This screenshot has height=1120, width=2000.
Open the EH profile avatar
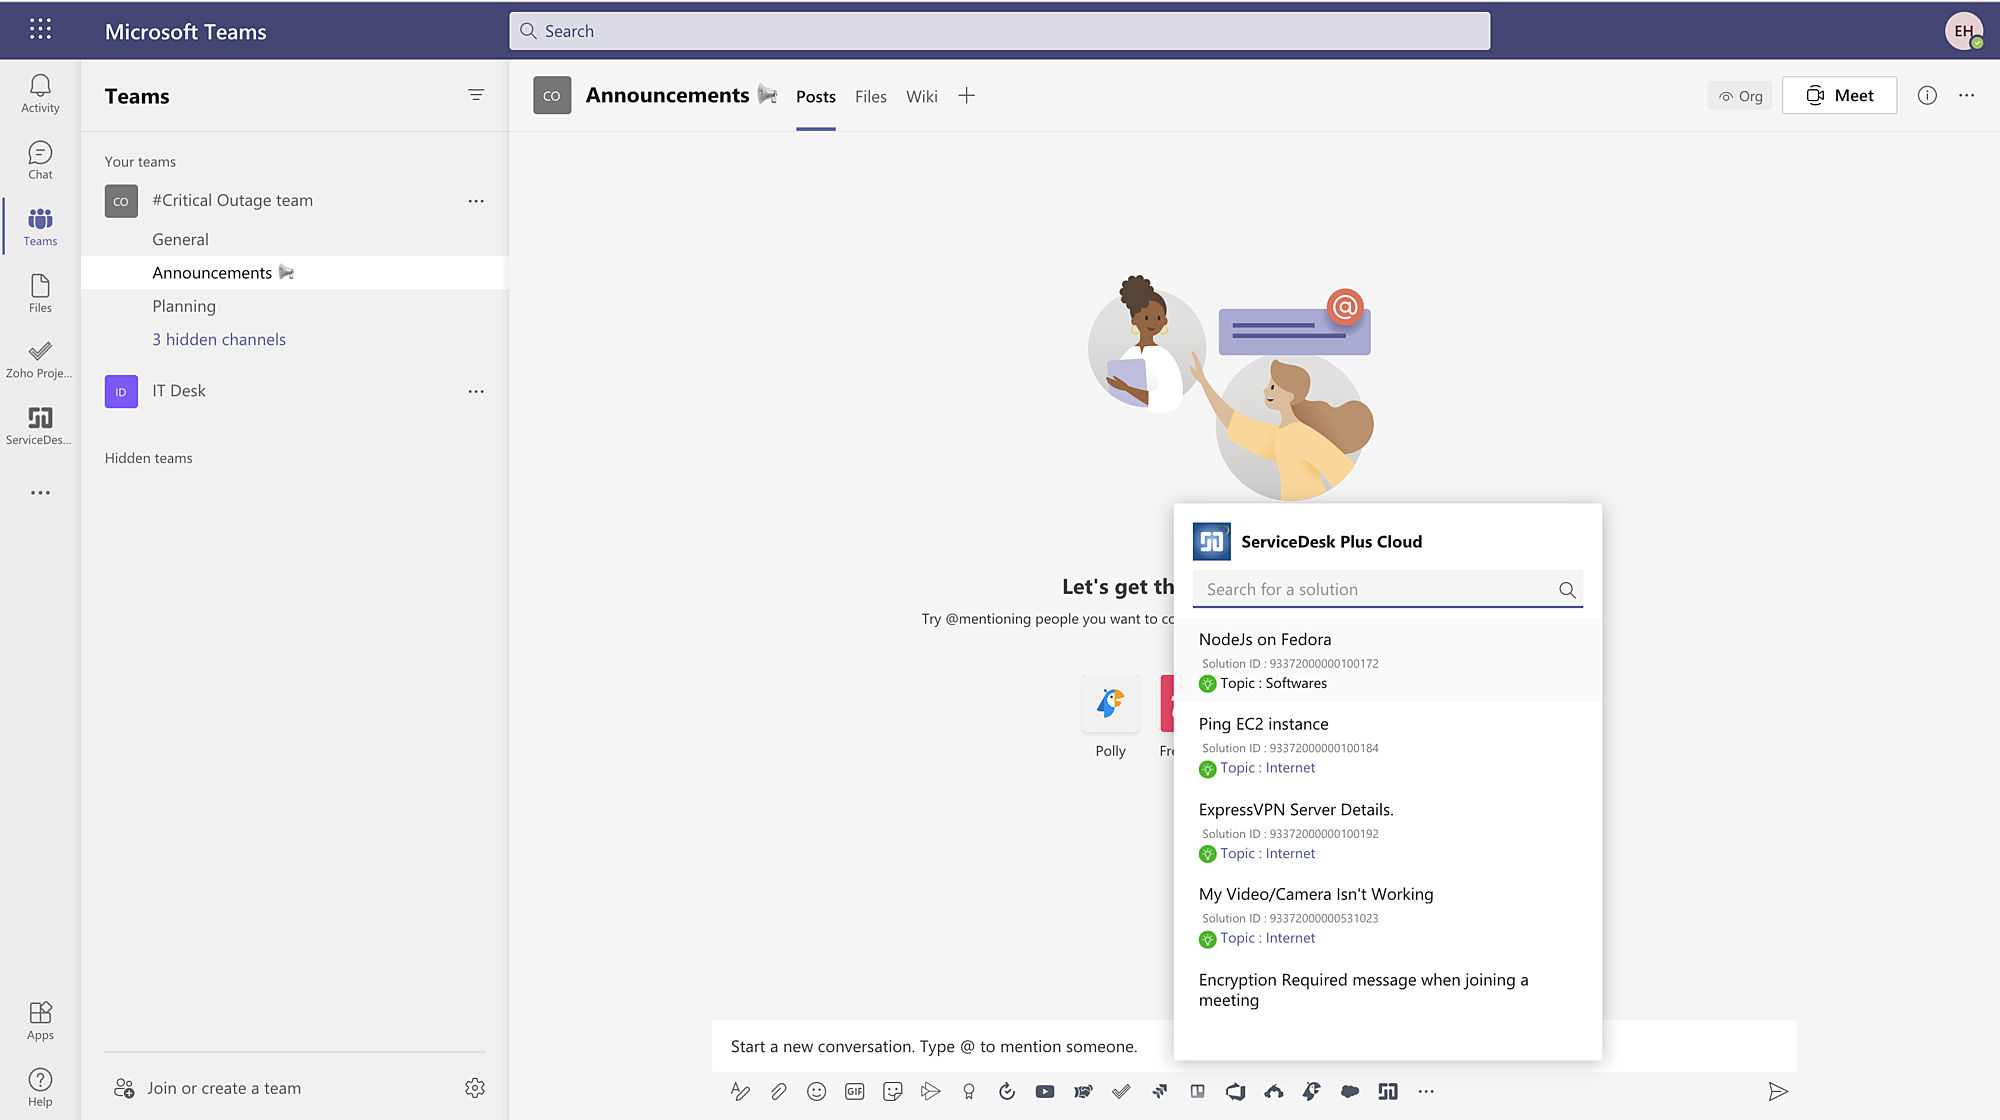tap(1964, 31)
